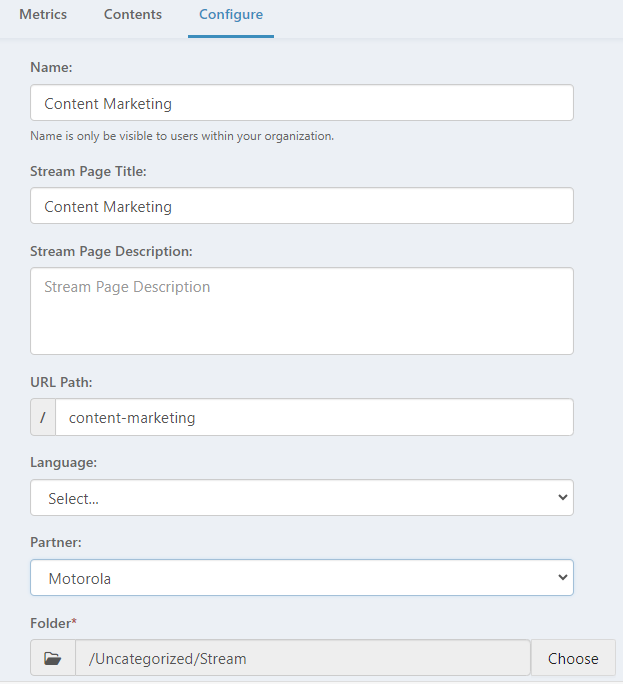Edit the URL Path content-marketing field
623x684 pixels.
click(314, 418)
